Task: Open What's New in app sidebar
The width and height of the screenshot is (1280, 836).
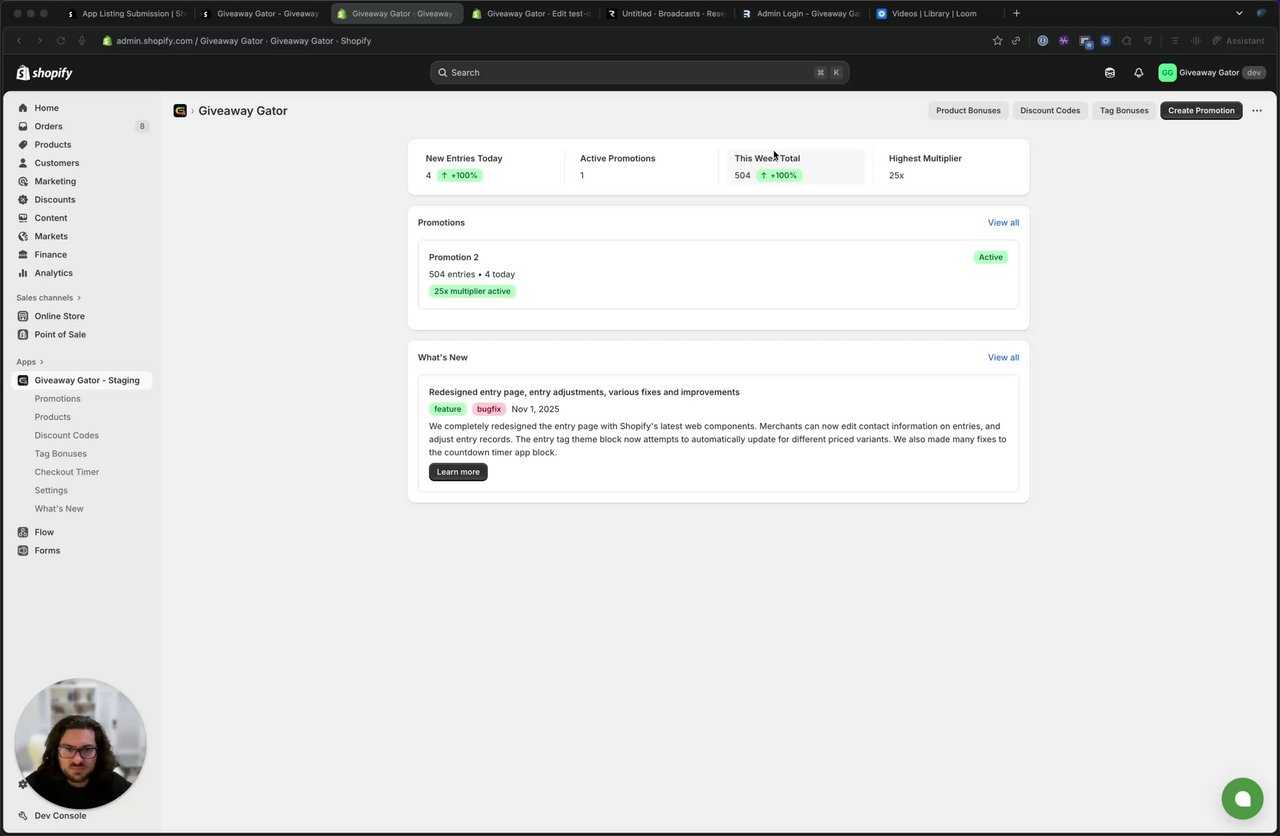Action: pos(59,509)
